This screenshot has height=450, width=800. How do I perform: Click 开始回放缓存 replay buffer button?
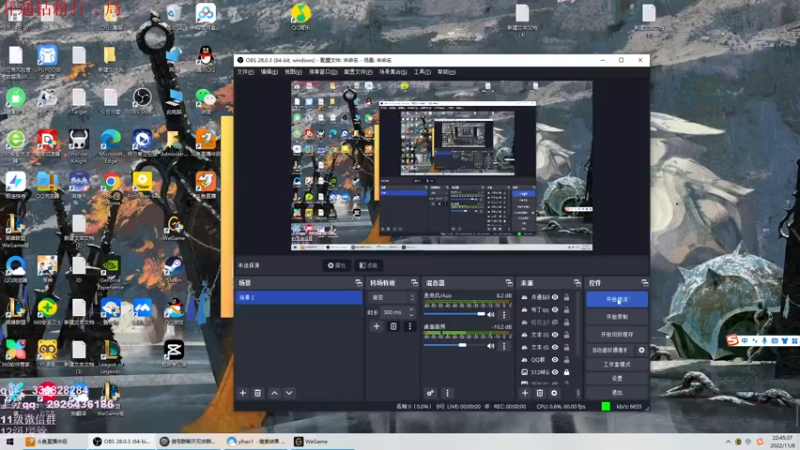click(x=617, y=334)
